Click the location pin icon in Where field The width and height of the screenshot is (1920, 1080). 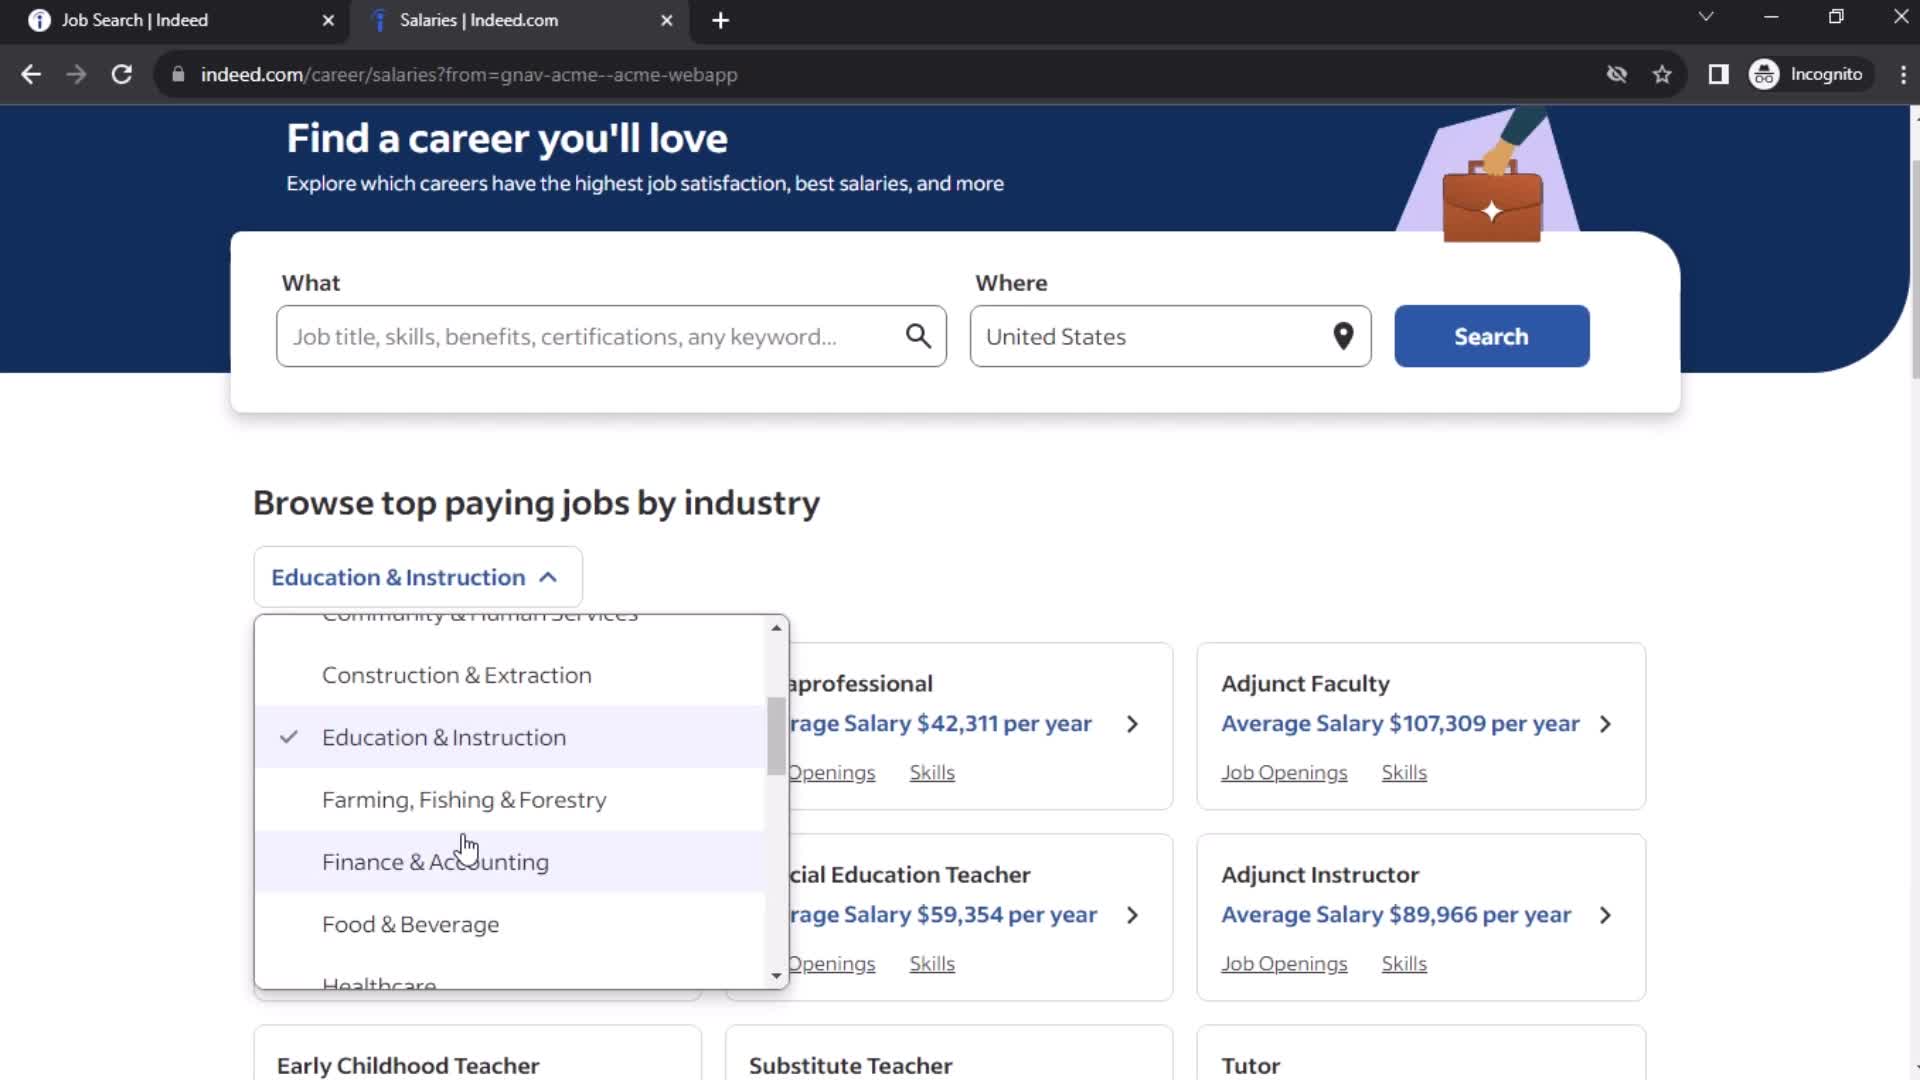click(x=1343, y=336)
